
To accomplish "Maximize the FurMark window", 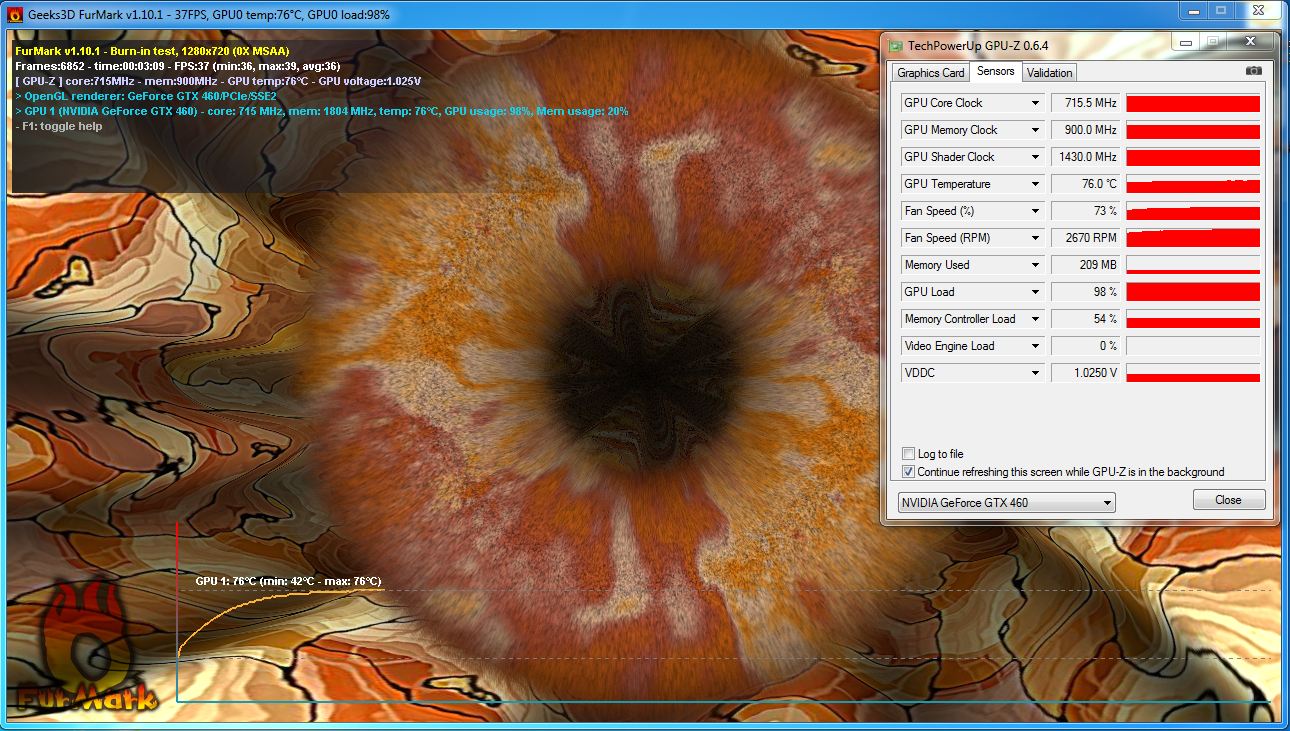I will (1220, 10).
